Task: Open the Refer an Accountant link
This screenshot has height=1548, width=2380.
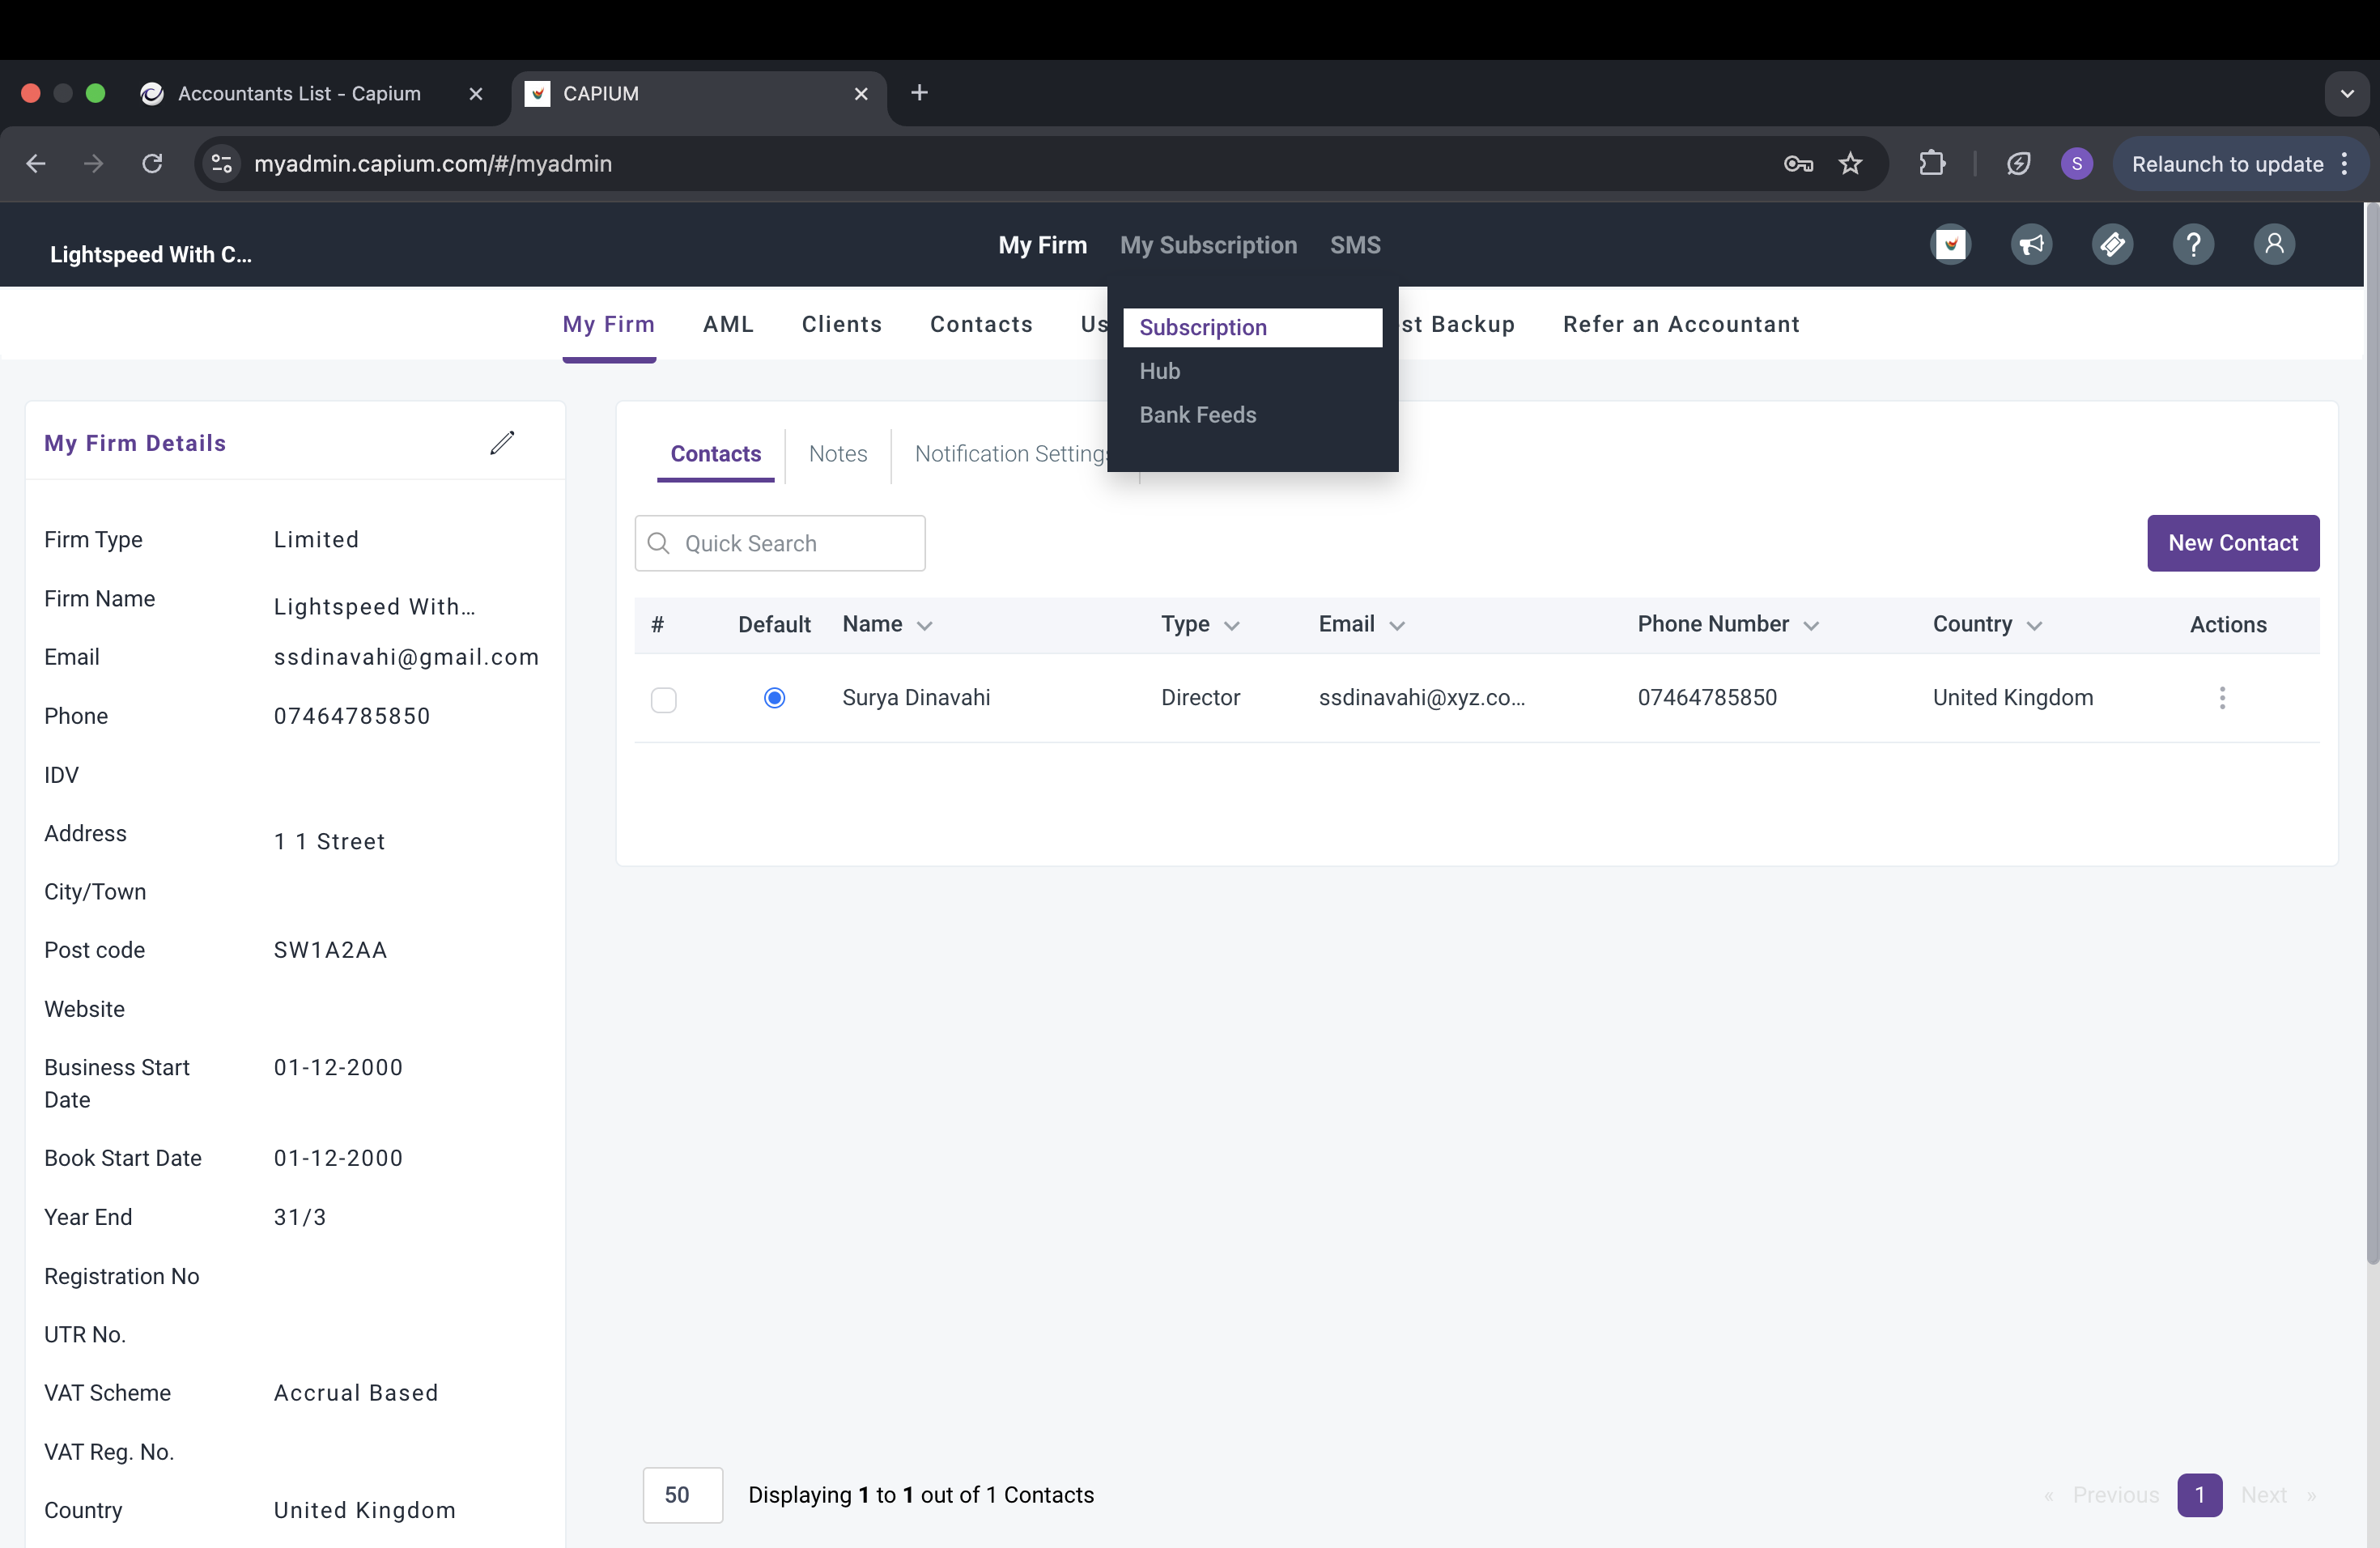Action: 1681,324
